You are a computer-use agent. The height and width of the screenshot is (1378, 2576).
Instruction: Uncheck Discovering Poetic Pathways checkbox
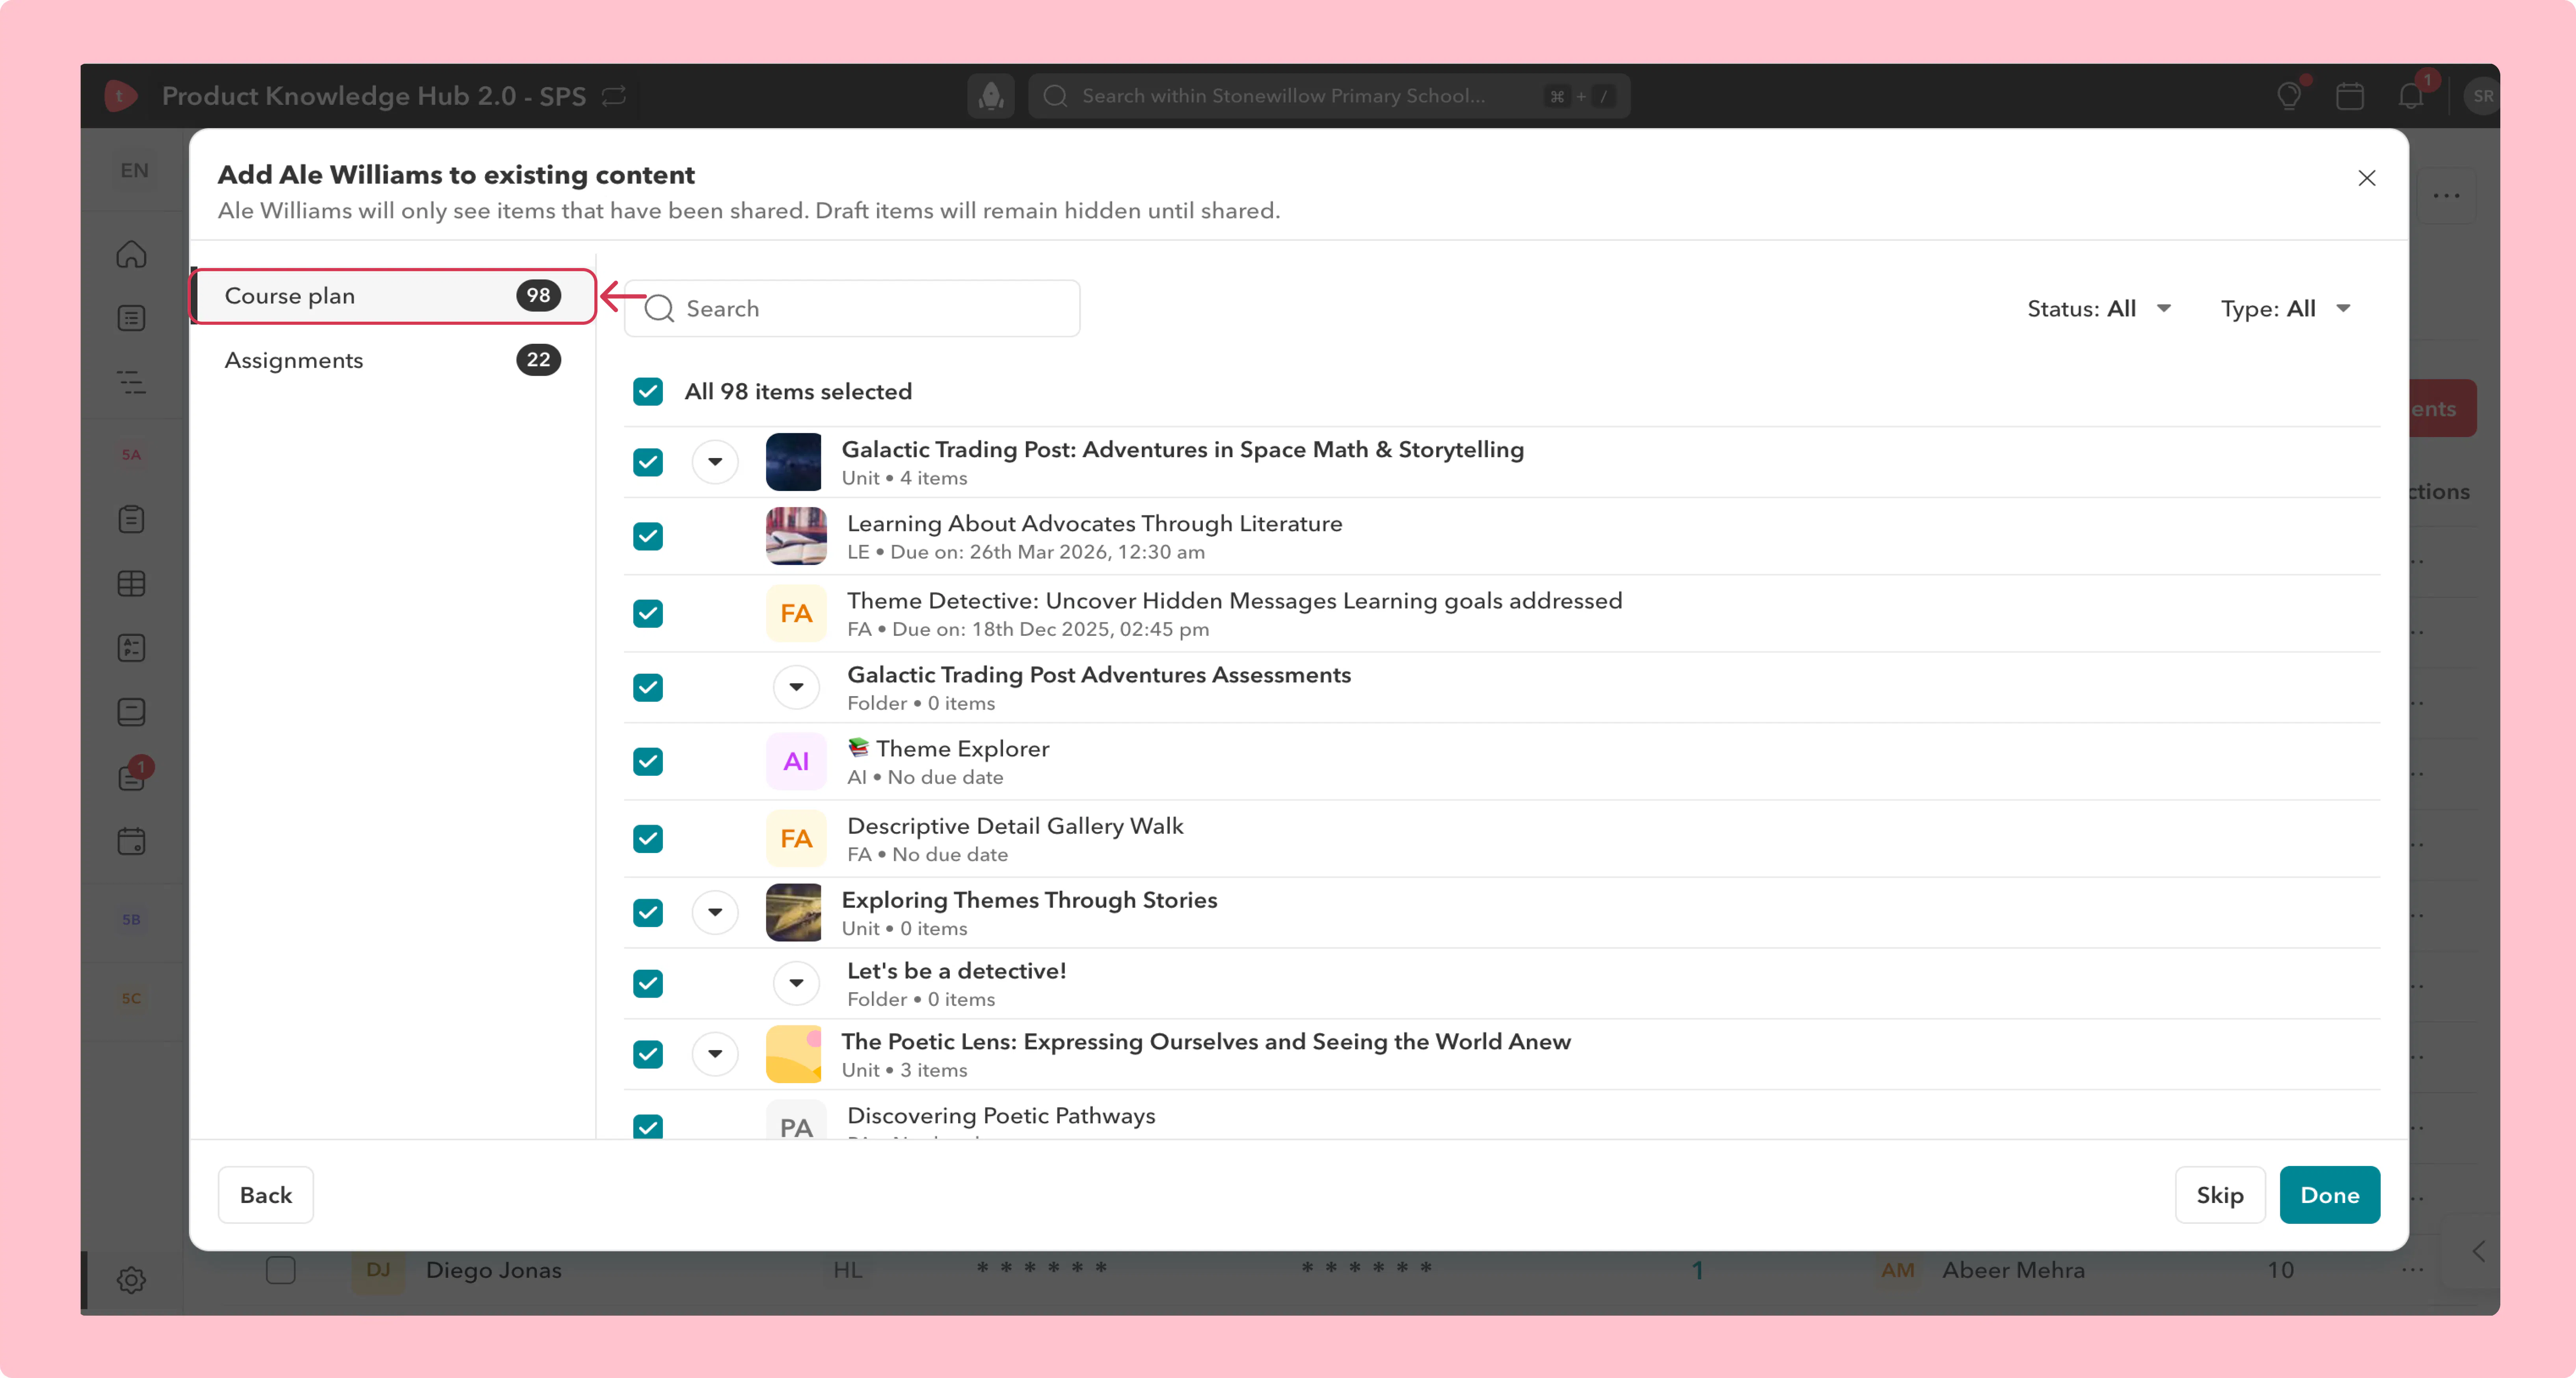pyautogui.click(x=648, y=1126)
